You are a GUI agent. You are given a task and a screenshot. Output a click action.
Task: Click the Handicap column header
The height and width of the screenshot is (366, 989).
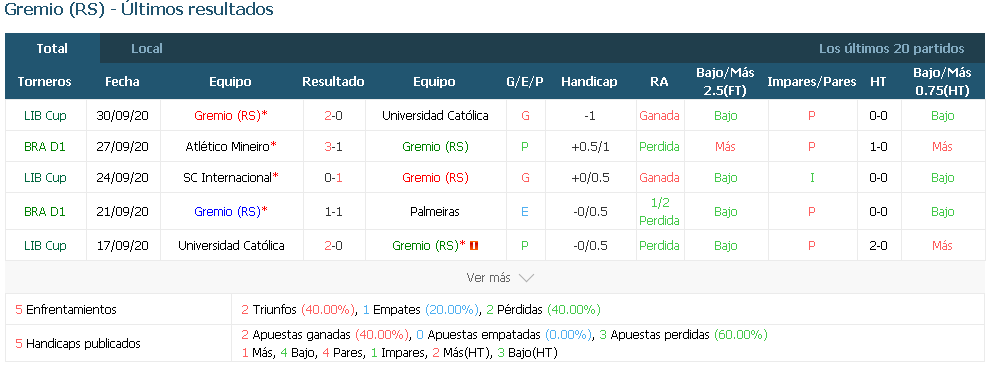coord(589,81)
